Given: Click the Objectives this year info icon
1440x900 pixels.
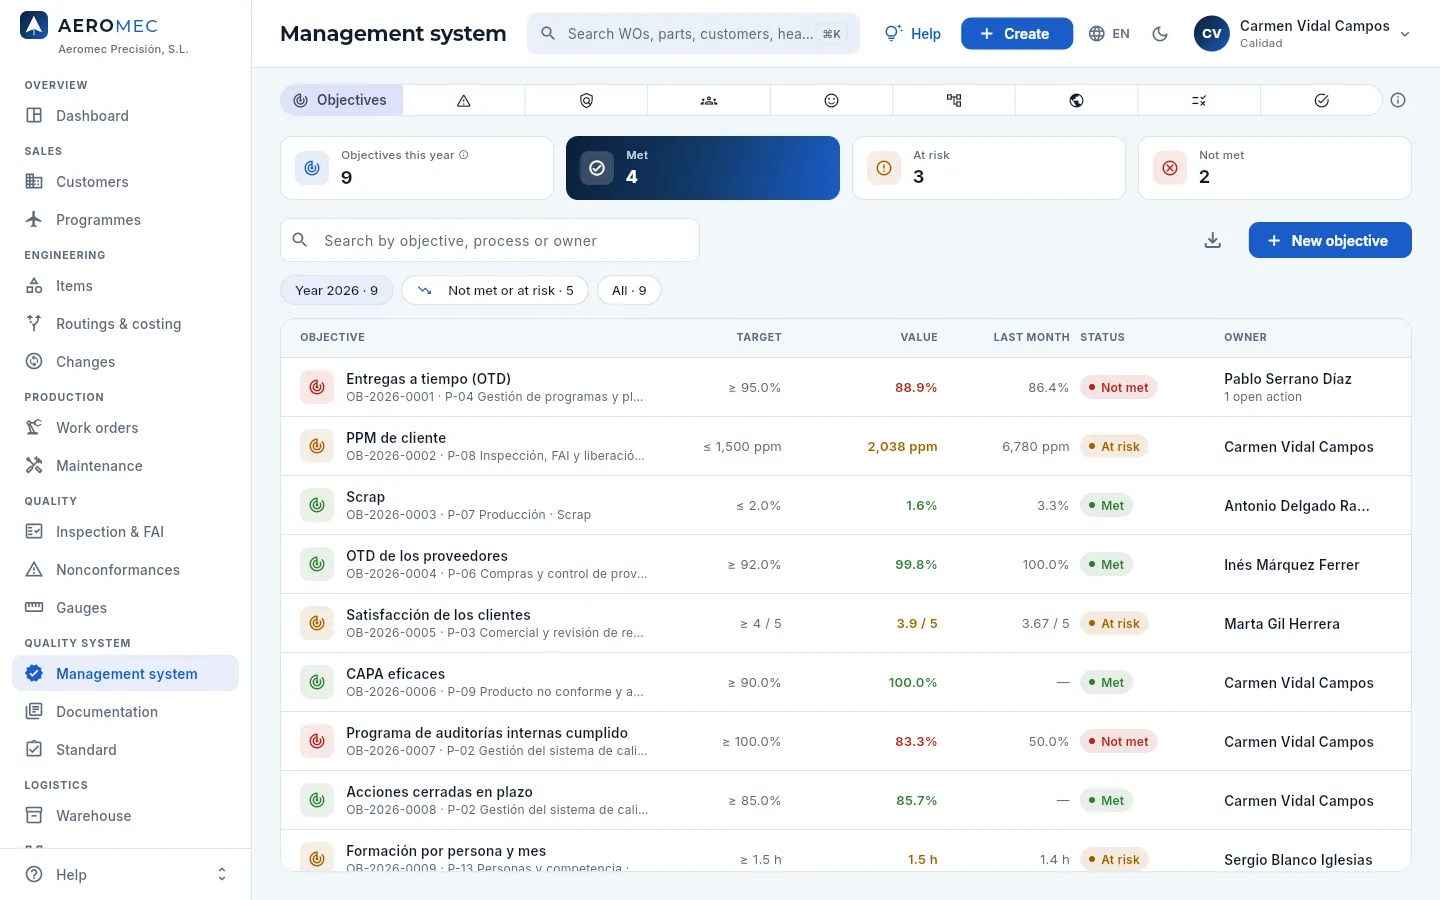Looking at the screenshot, I should tap(464, 155).
